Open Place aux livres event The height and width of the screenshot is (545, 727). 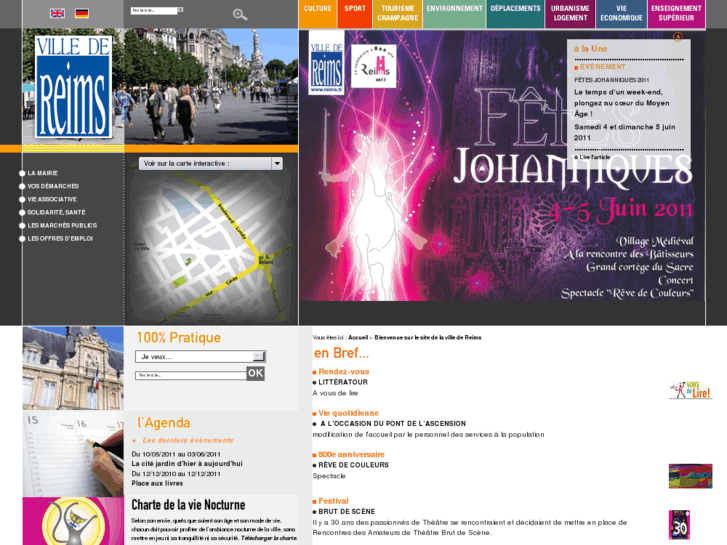click(157, 483)
